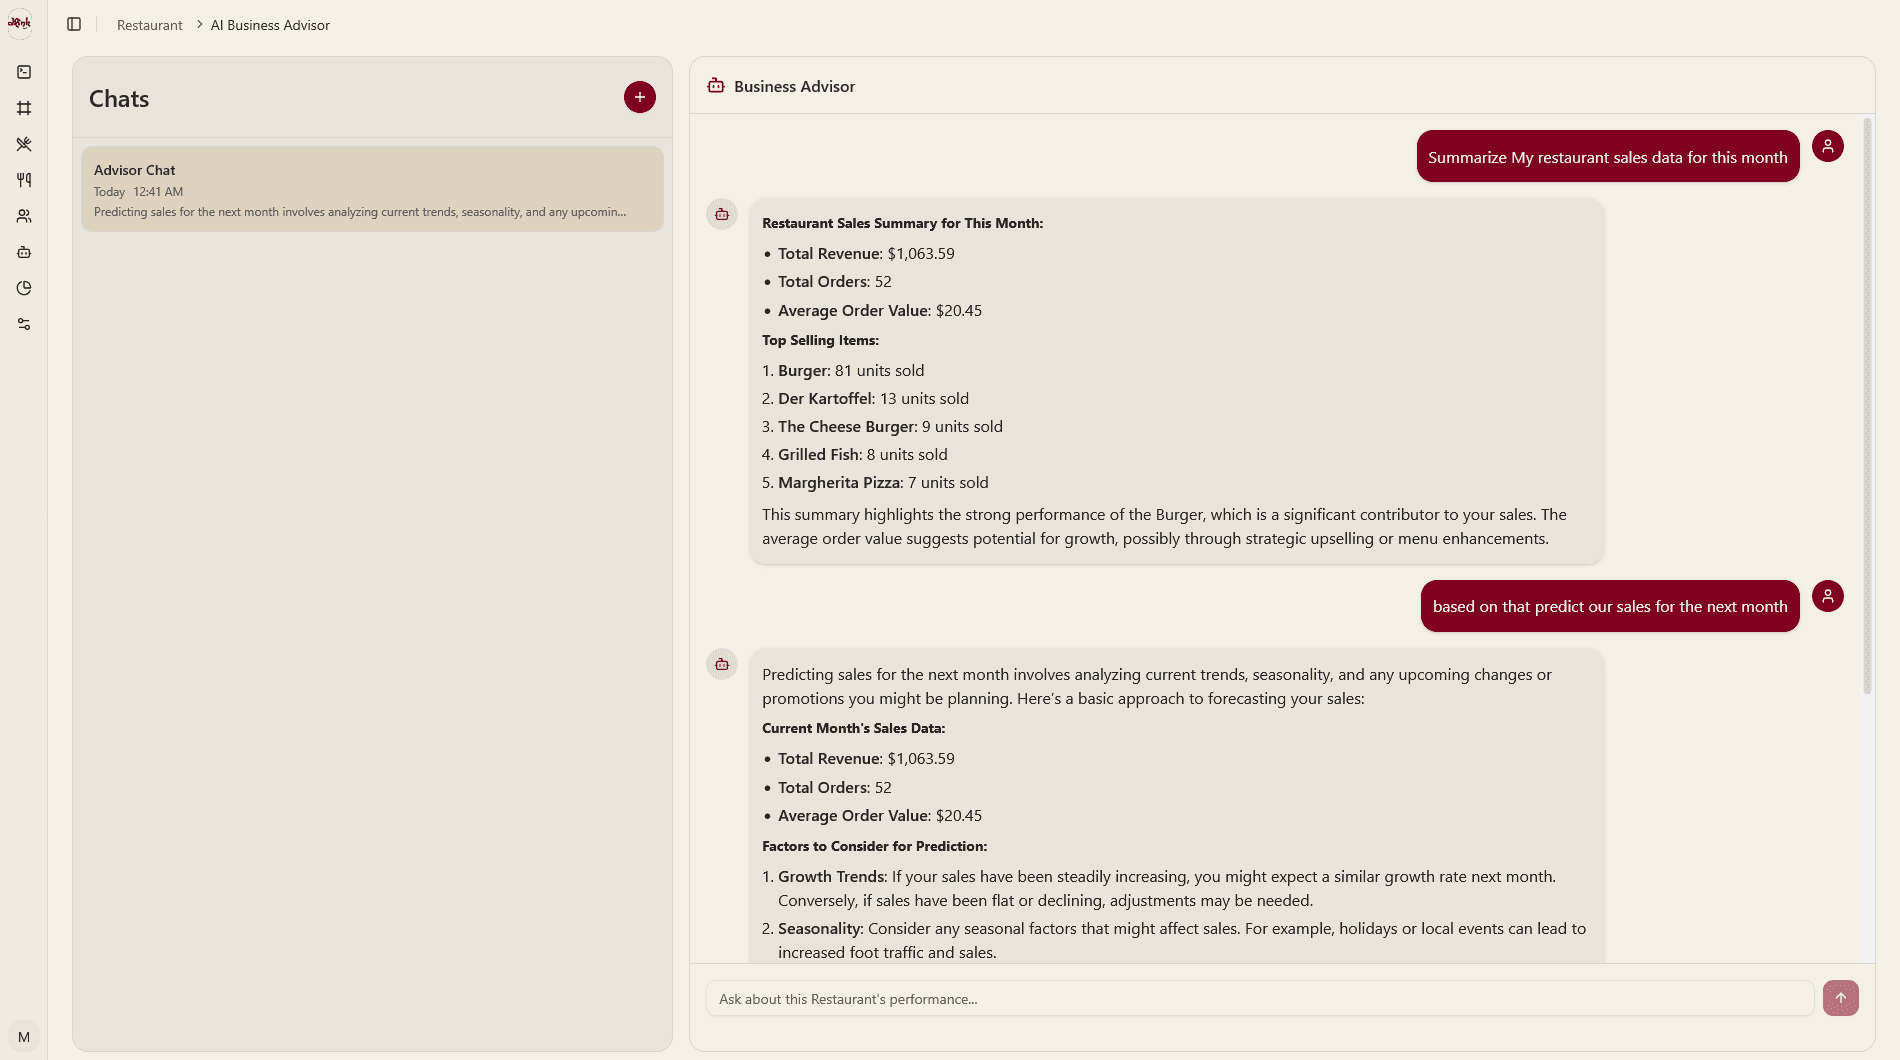Open the Advisor Chat conversation
Image resolution: width=1900 pixels, height=1060 pixels.
point(372,189)
